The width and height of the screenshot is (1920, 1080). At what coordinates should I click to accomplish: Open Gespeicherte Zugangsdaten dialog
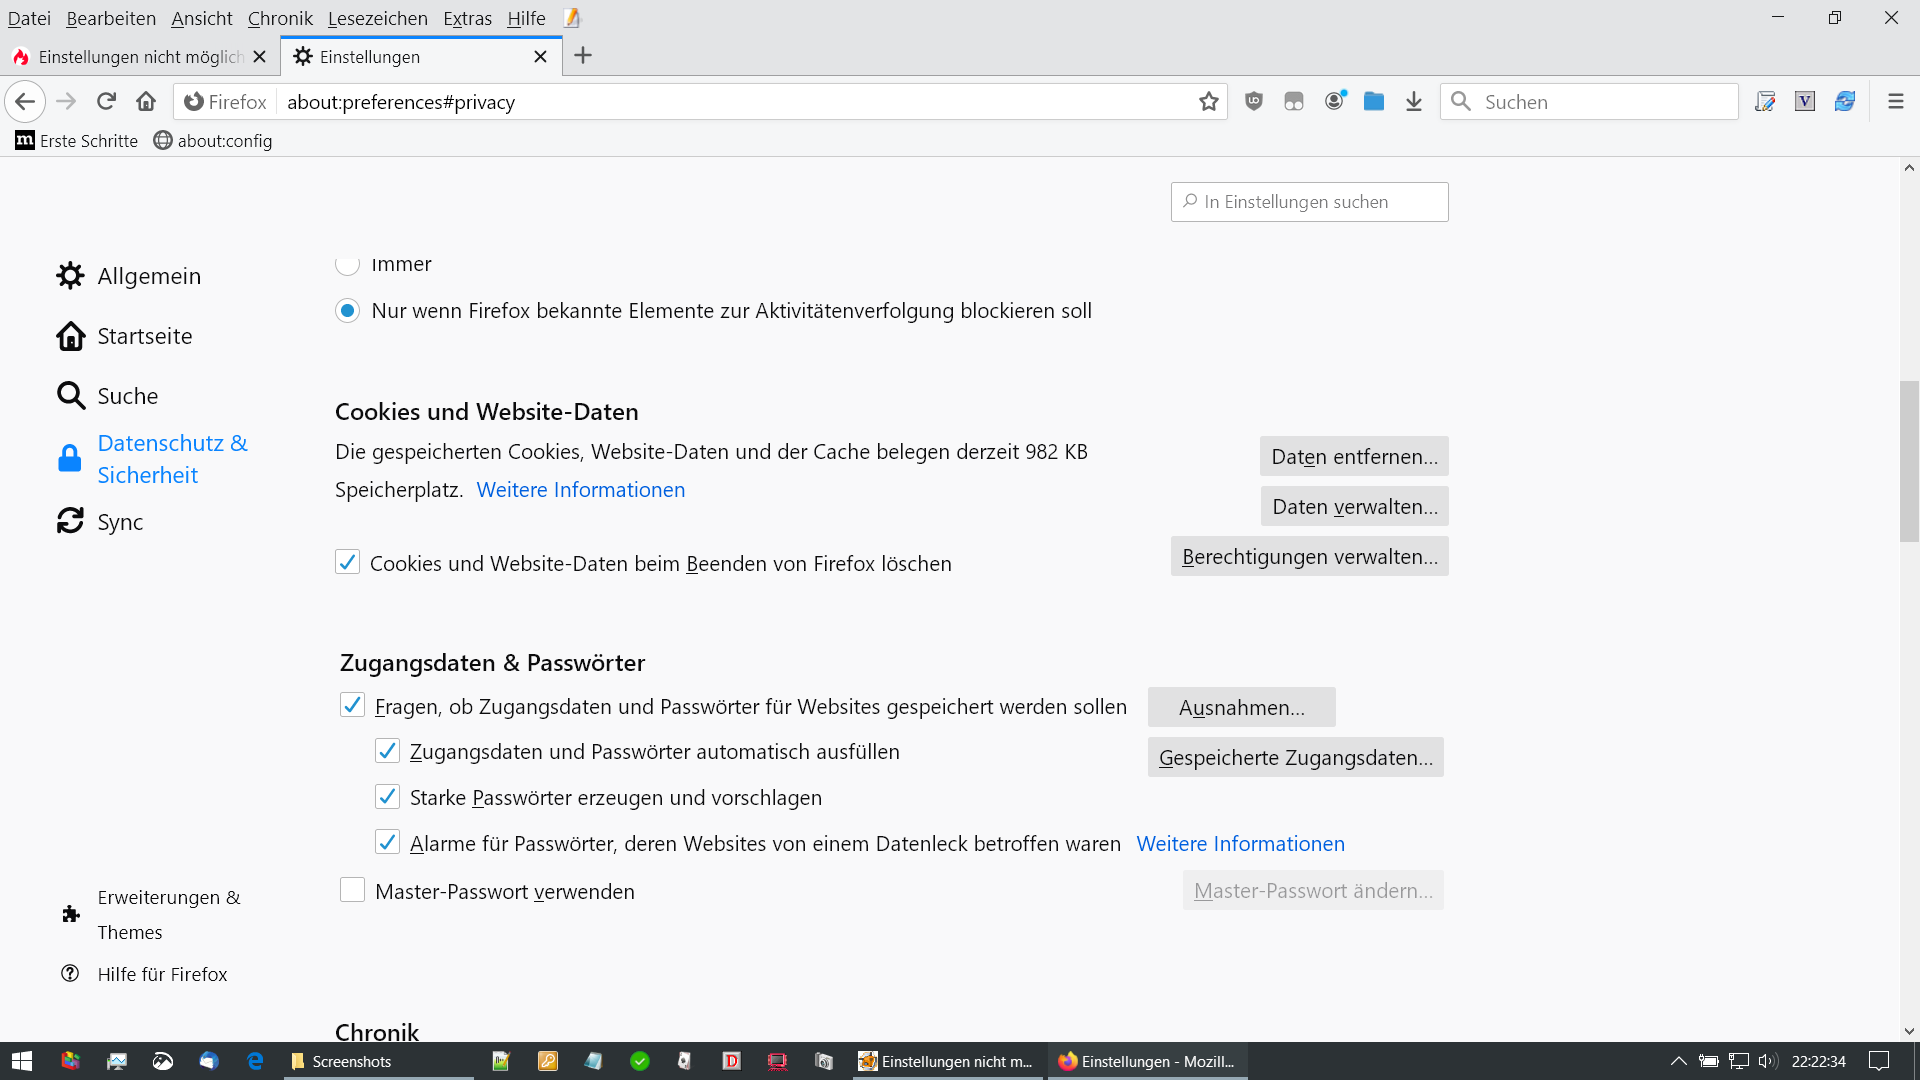pyautogui.click(x=1295, y=757)
